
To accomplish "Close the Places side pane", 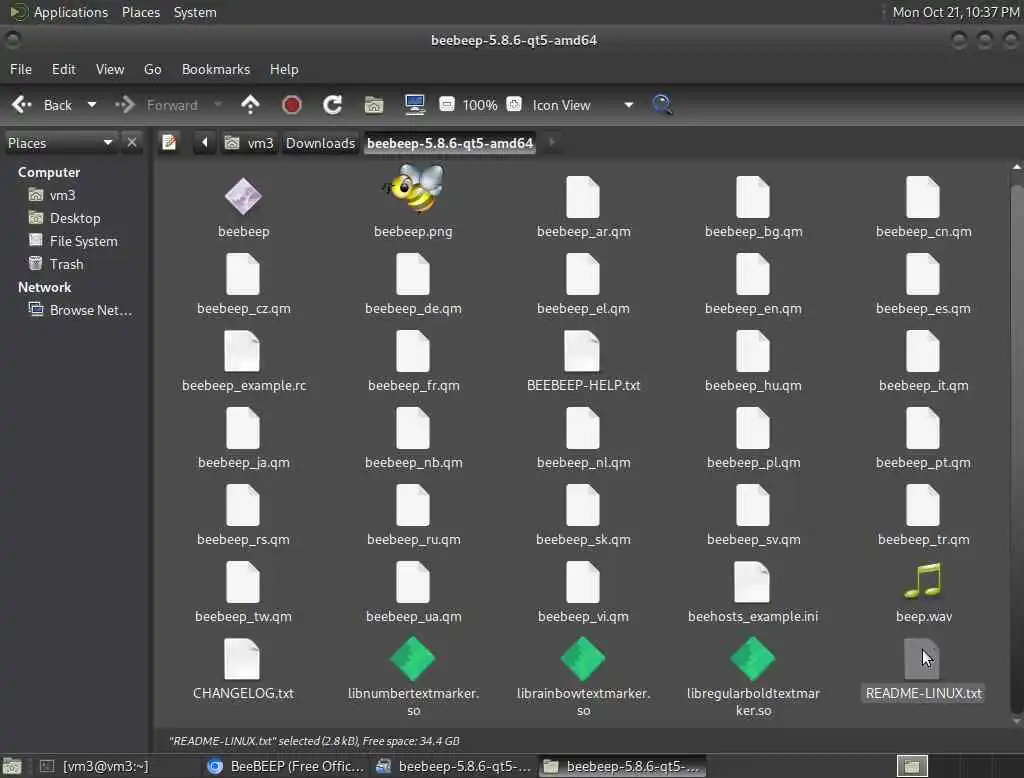I will [x=132, y=142].
